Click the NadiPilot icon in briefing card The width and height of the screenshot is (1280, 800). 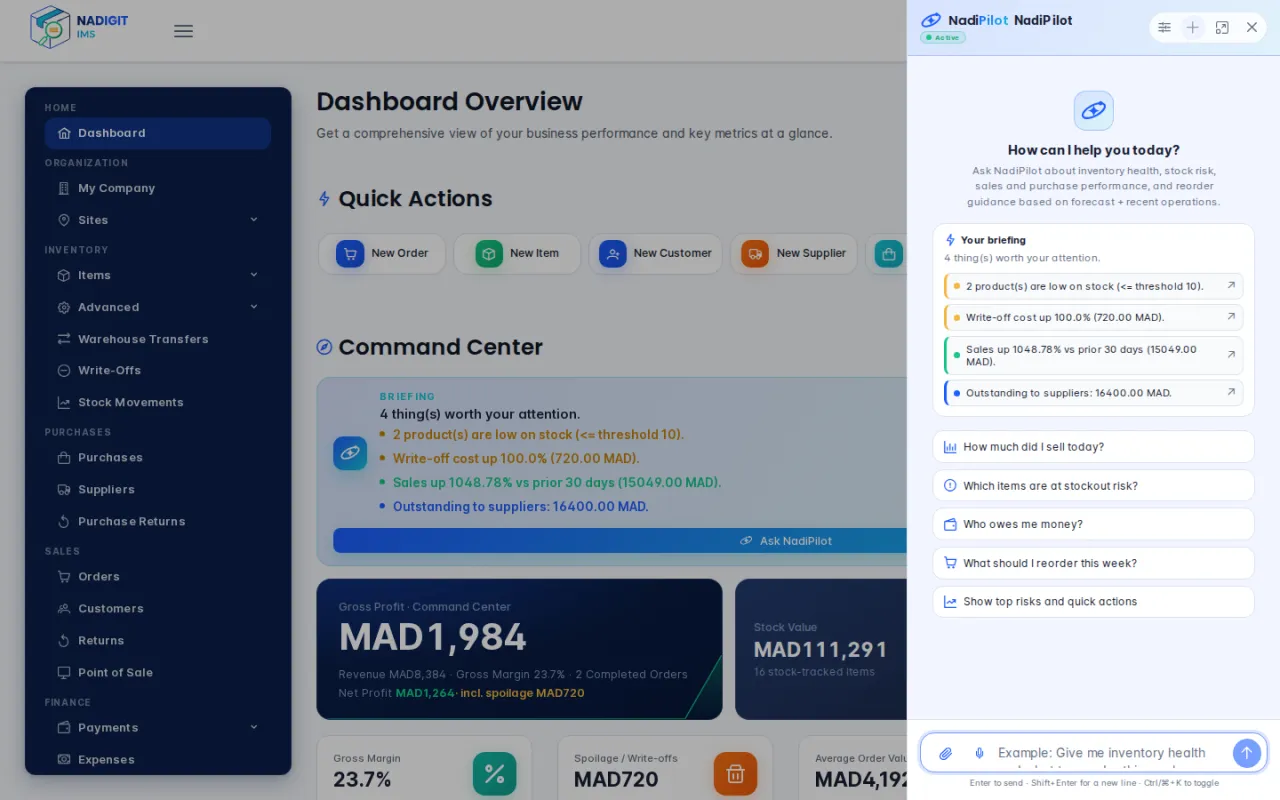tap(350, 453)
